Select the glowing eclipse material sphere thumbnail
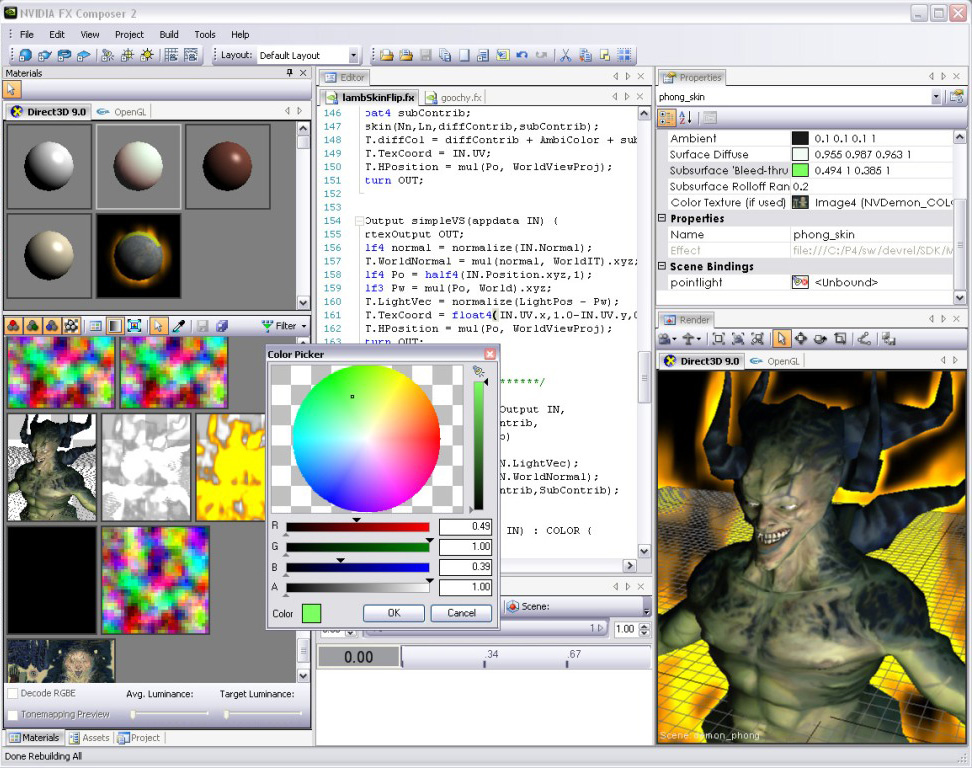This screenshot has width=972, height=768. tap(139, 255)
